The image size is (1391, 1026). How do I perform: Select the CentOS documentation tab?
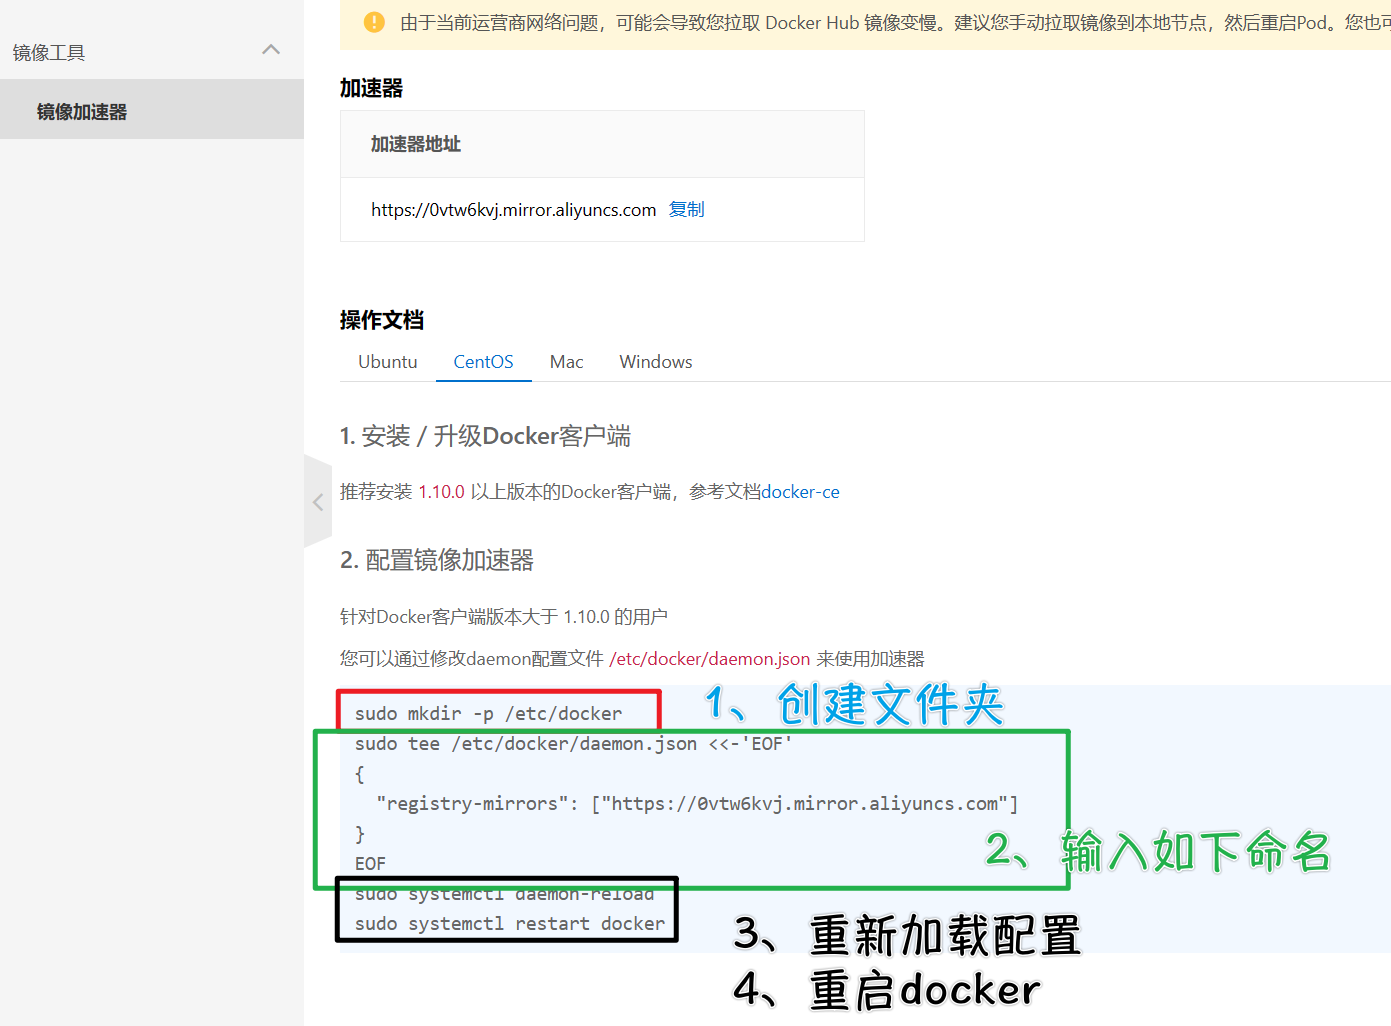(483, 362)
